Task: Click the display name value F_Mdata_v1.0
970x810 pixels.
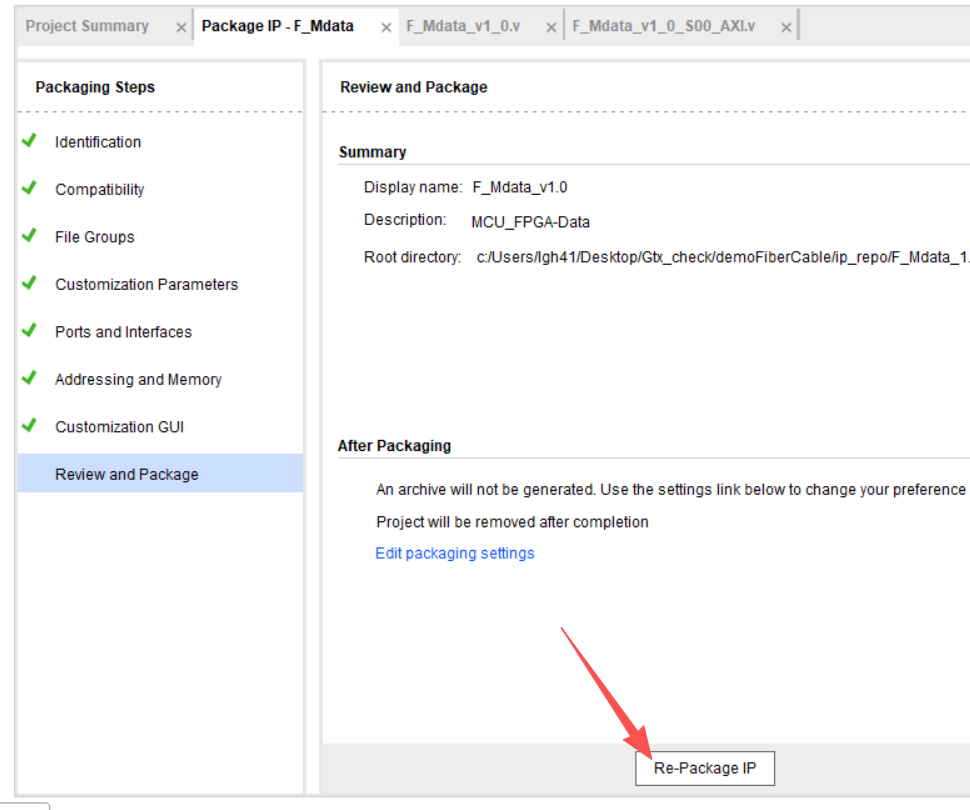Action: click(x=520, y=187)
